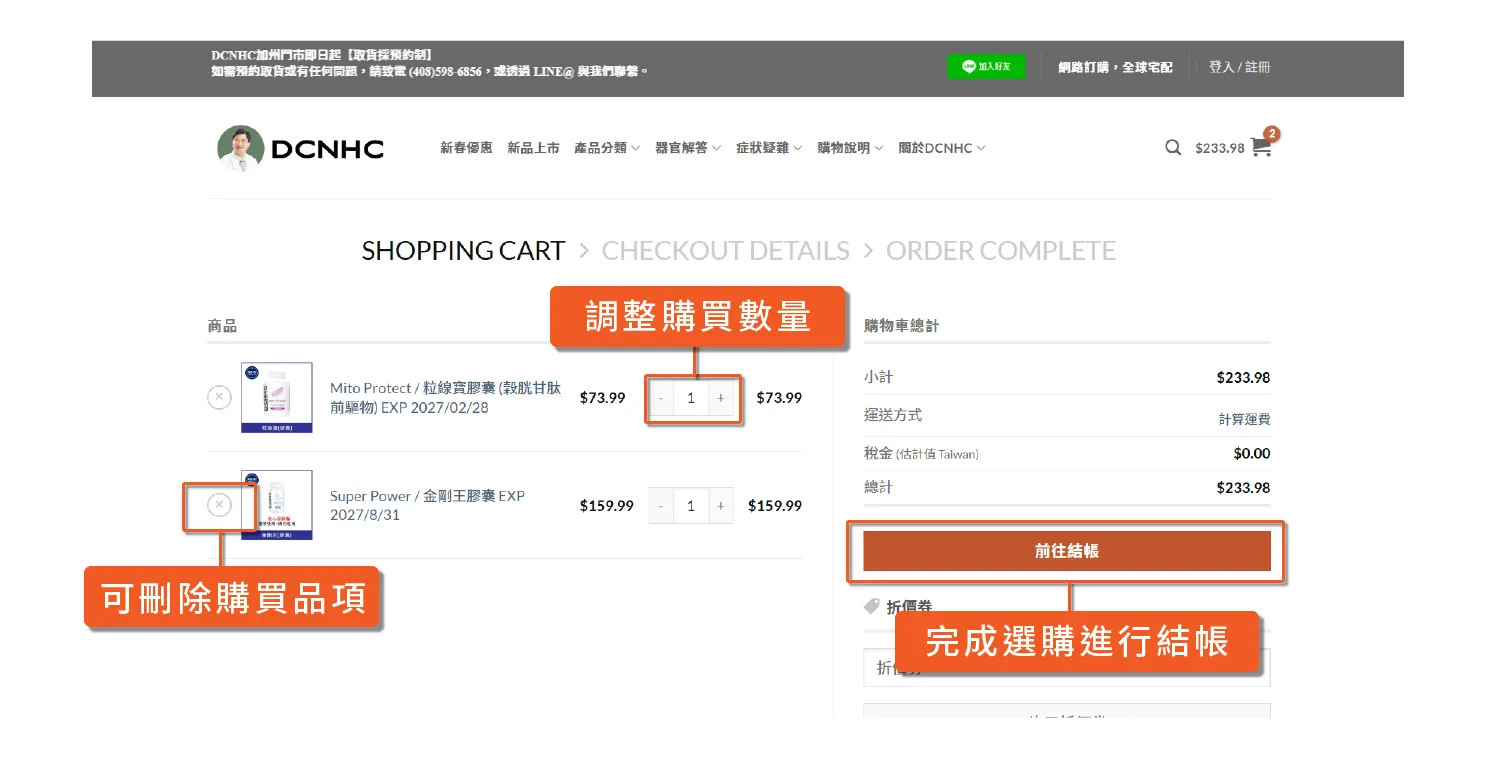Open the Super Power product link
This screenshot has height=776, width=1496.
(x=427, y=505)
